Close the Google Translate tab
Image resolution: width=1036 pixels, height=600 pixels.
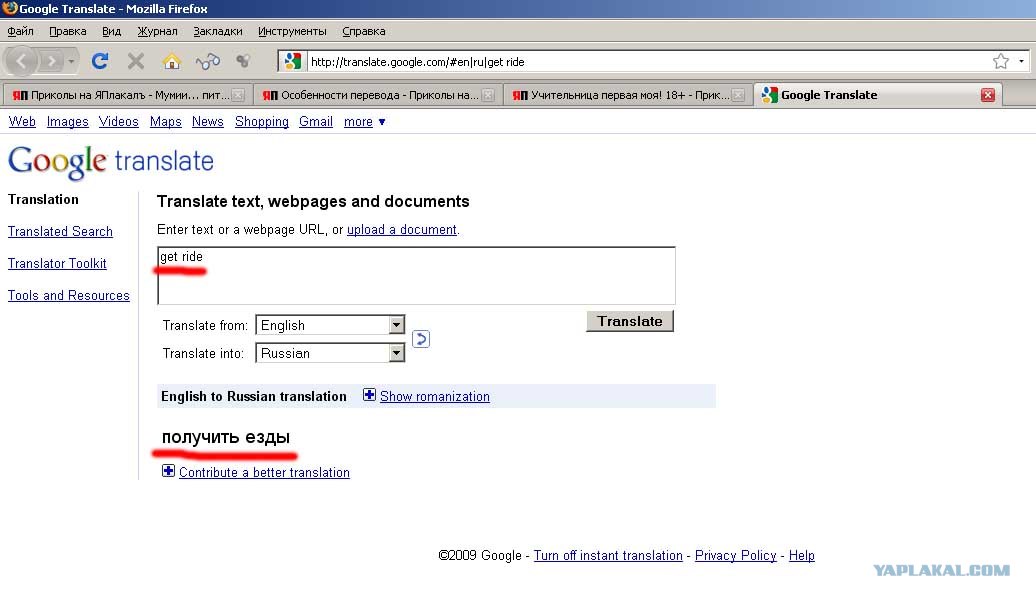point(988,95)
